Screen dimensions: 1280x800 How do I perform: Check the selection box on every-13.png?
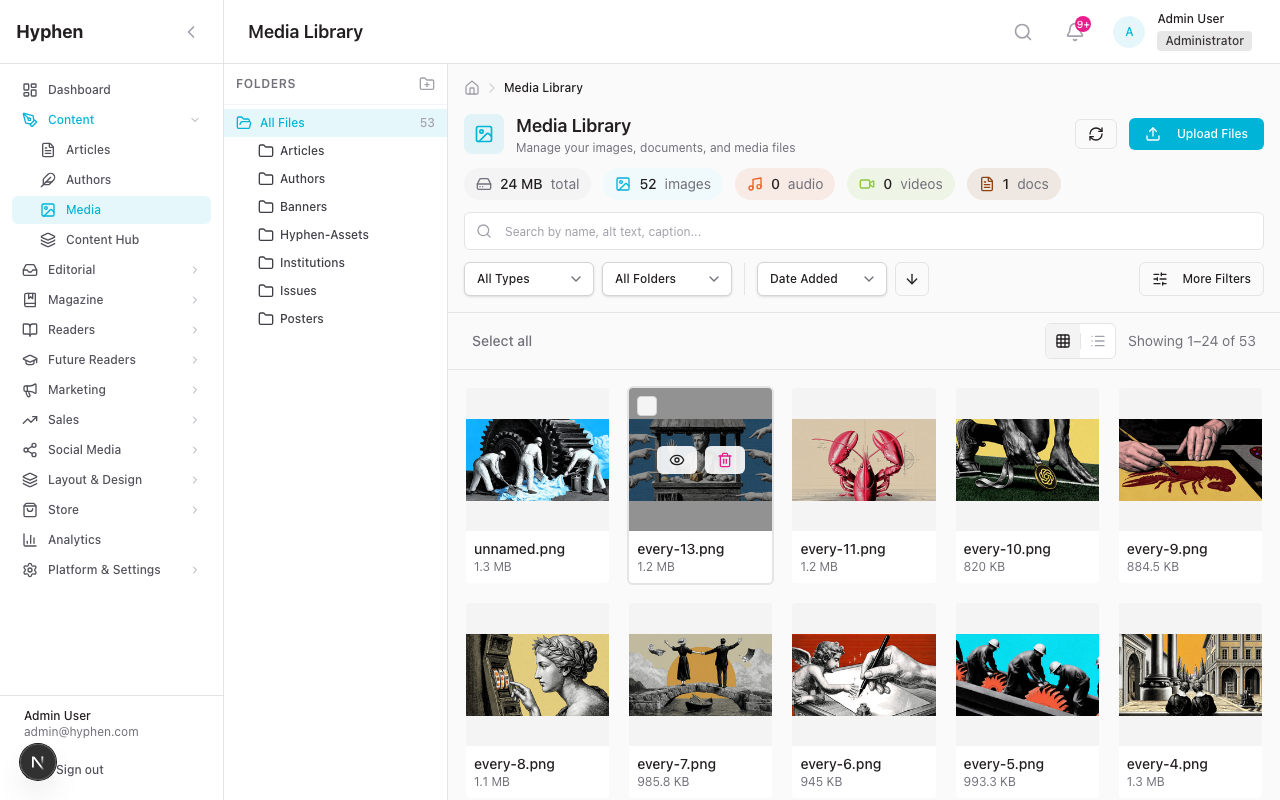[x=647, y=406]
